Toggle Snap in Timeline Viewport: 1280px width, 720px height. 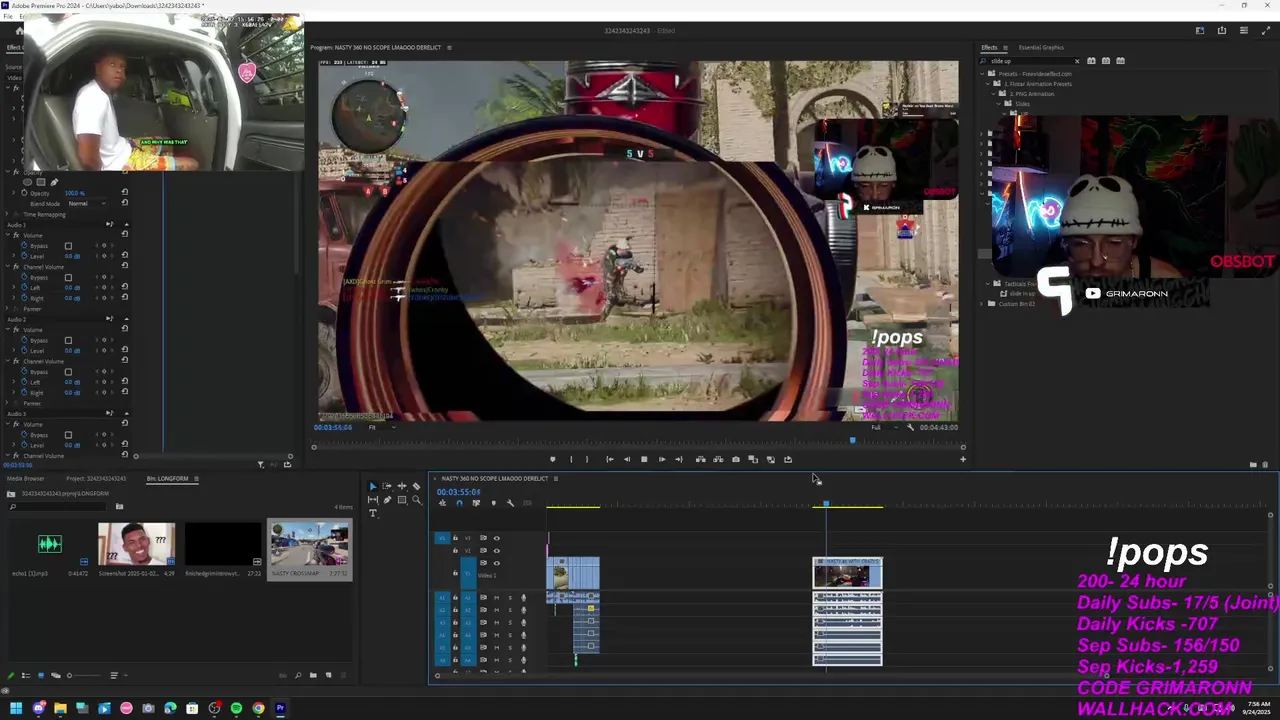pyautogui.click(x=459, y=503)
